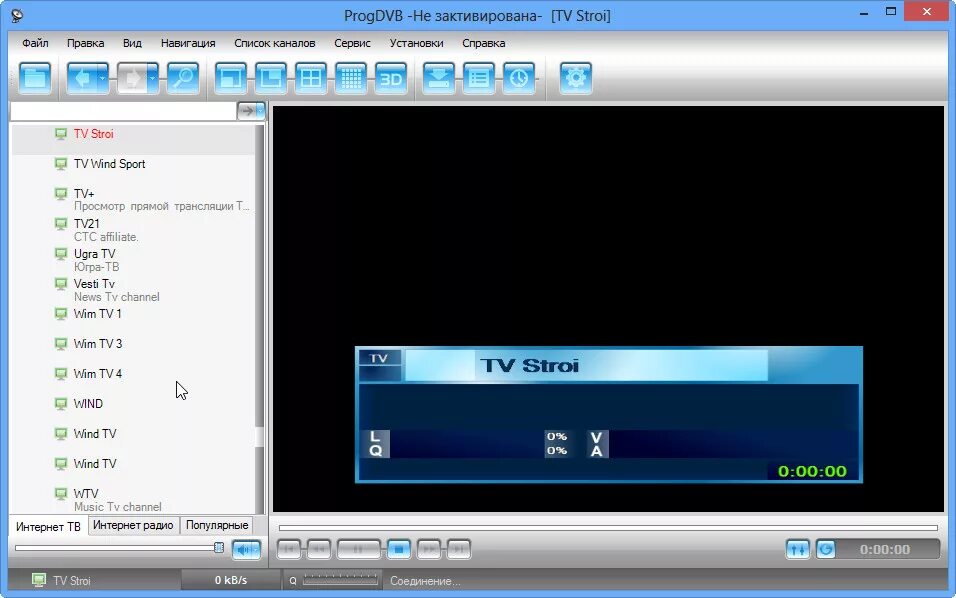This screenshot has height=598, width=956.
Task: Click the Q signal quality meter
Action: [x=340, y=580]
